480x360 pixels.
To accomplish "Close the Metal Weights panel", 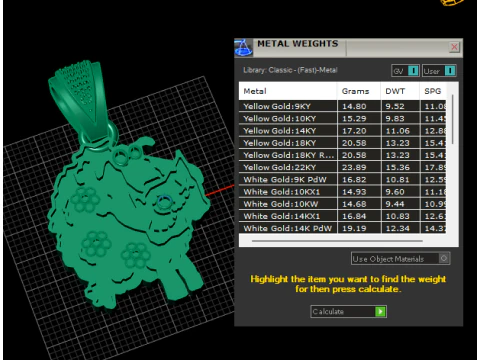I will tap(454, 47).
